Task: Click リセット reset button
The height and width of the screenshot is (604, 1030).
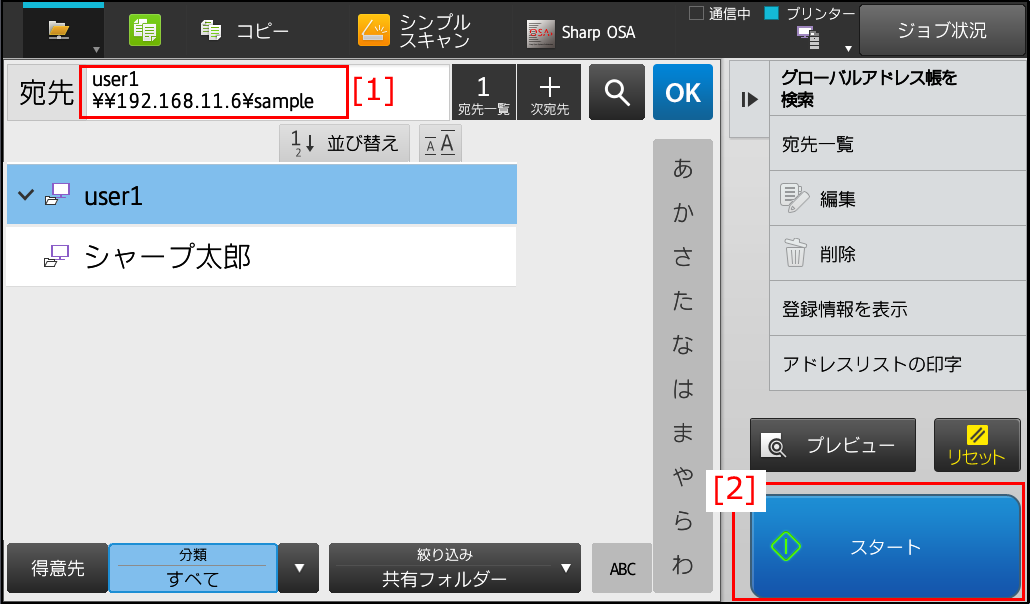Action: 977,446
